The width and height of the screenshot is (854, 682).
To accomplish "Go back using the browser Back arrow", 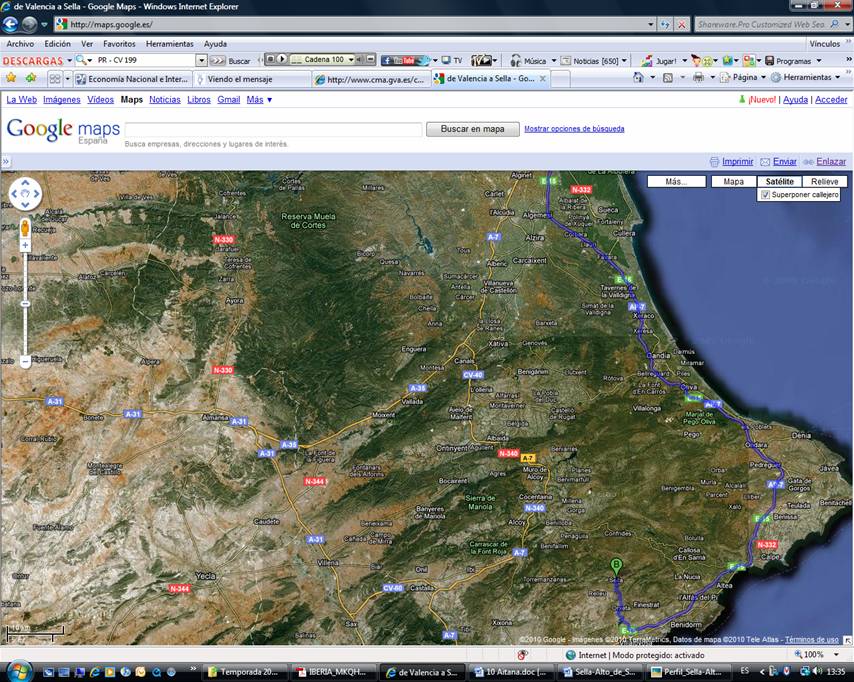I will tap(10, 25).
